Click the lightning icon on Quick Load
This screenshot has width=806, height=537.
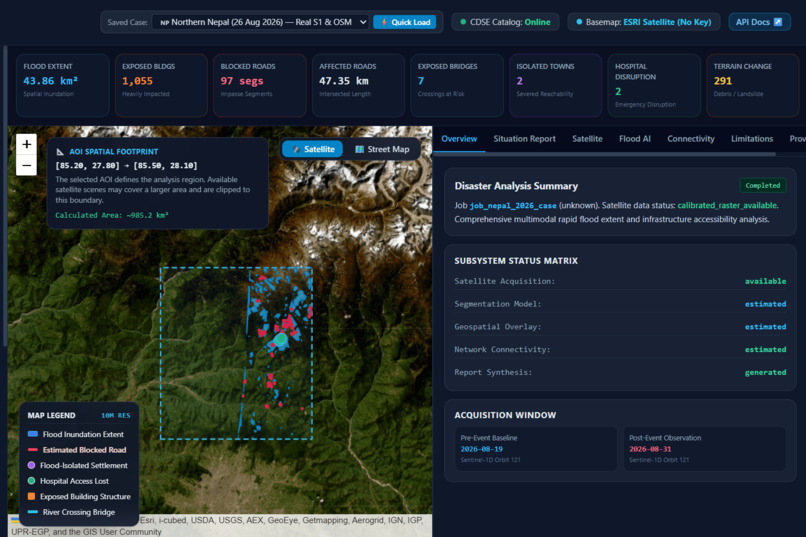pyautogui.click(x=384, y=22)
